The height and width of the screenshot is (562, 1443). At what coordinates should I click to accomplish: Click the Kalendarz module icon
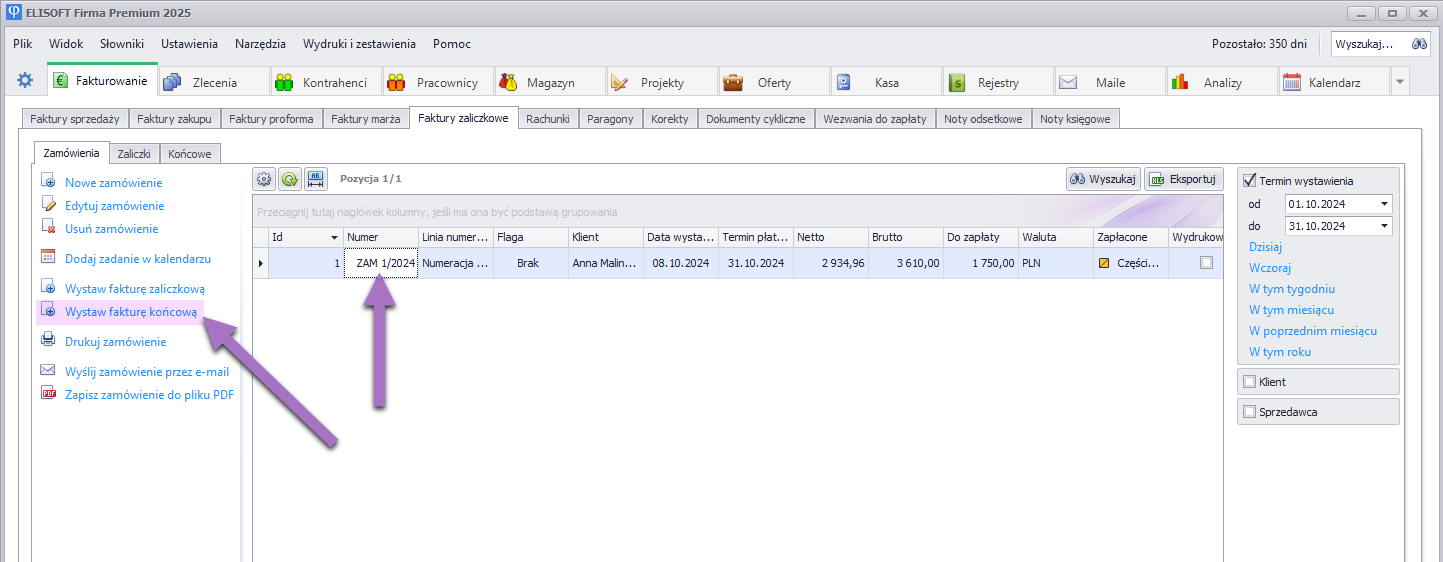tap(1291, 82)
